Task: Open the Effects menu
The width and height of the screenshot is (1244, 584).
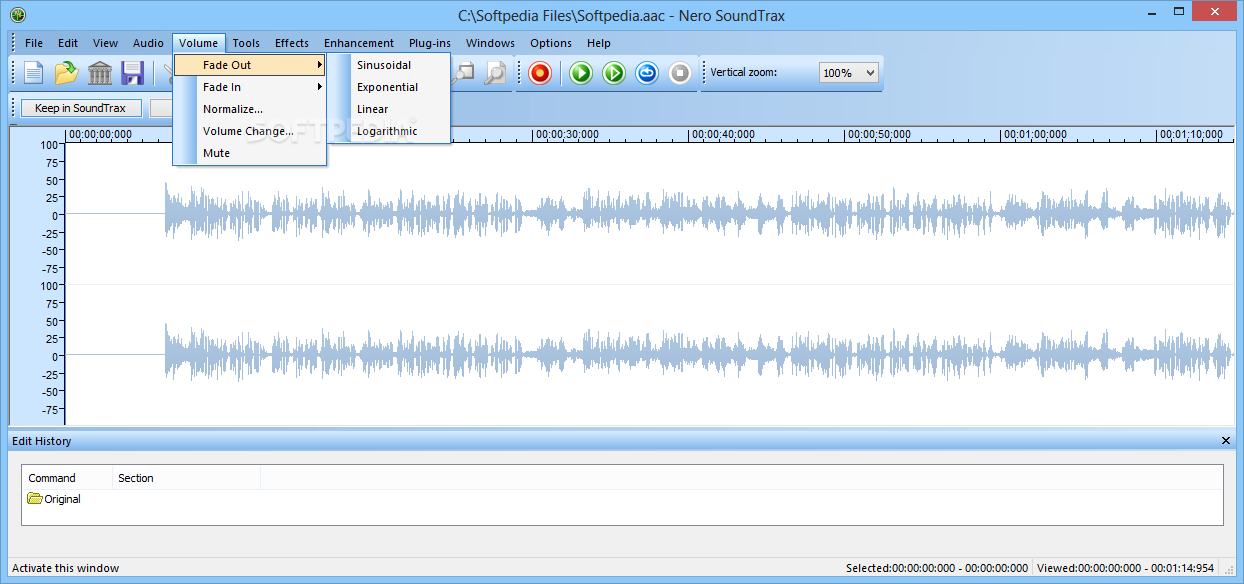Action: pos(292,43)
